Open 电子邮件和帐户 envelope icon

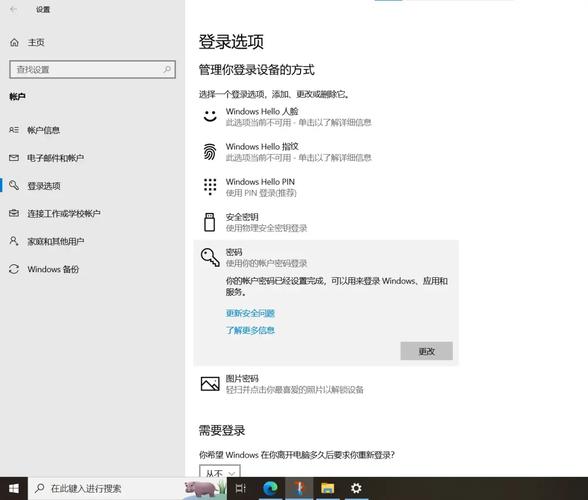(14, 158)
